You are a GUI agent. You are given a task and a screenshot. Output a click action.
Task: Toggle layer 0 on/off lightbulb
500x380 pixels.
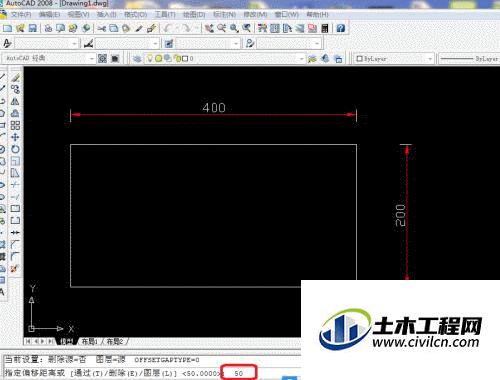pos(150,59)
